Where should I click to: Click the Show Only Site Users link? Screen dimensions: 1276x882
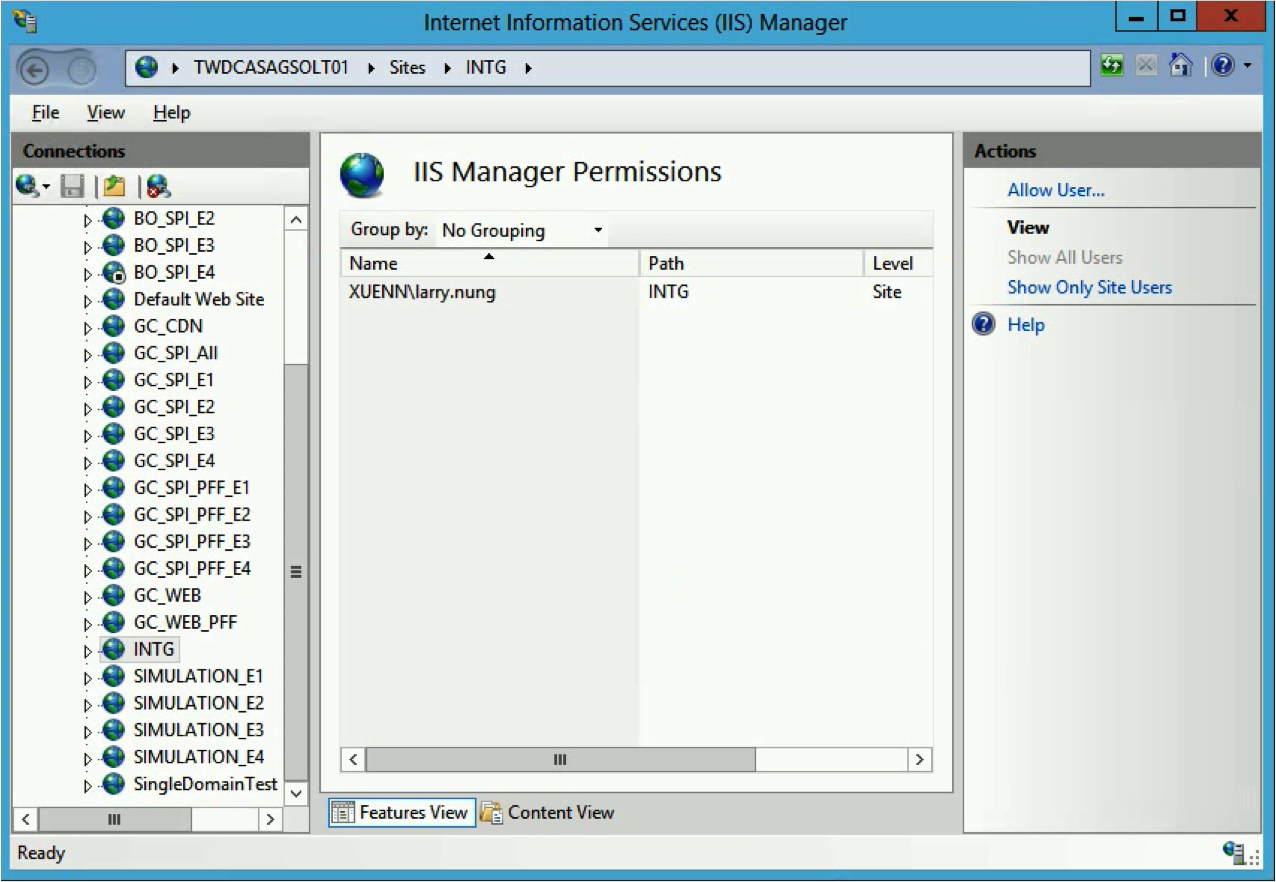1090,287
